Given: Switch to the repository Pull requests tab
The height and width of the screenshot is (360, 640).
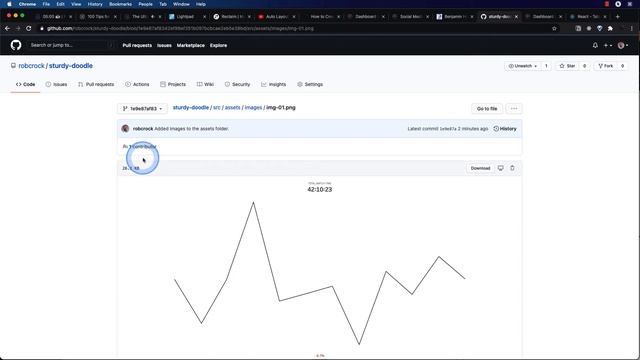Looking at the screenshot, I should tap(96, 84).
